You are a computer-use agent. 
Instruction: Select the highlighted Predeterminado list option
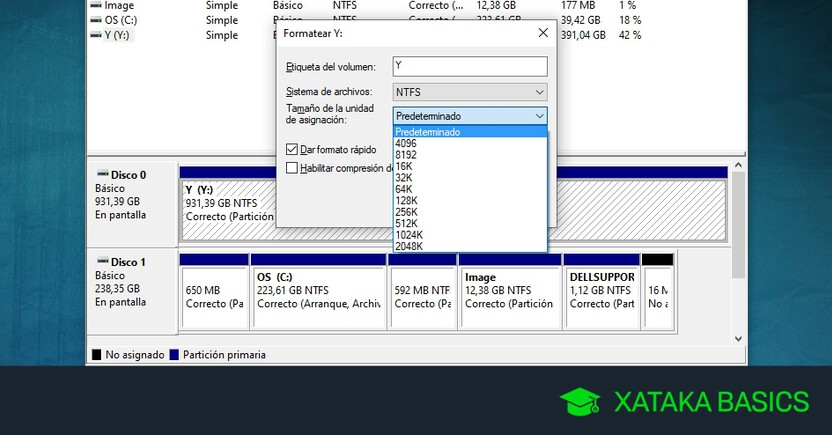(x=428, y=132)
